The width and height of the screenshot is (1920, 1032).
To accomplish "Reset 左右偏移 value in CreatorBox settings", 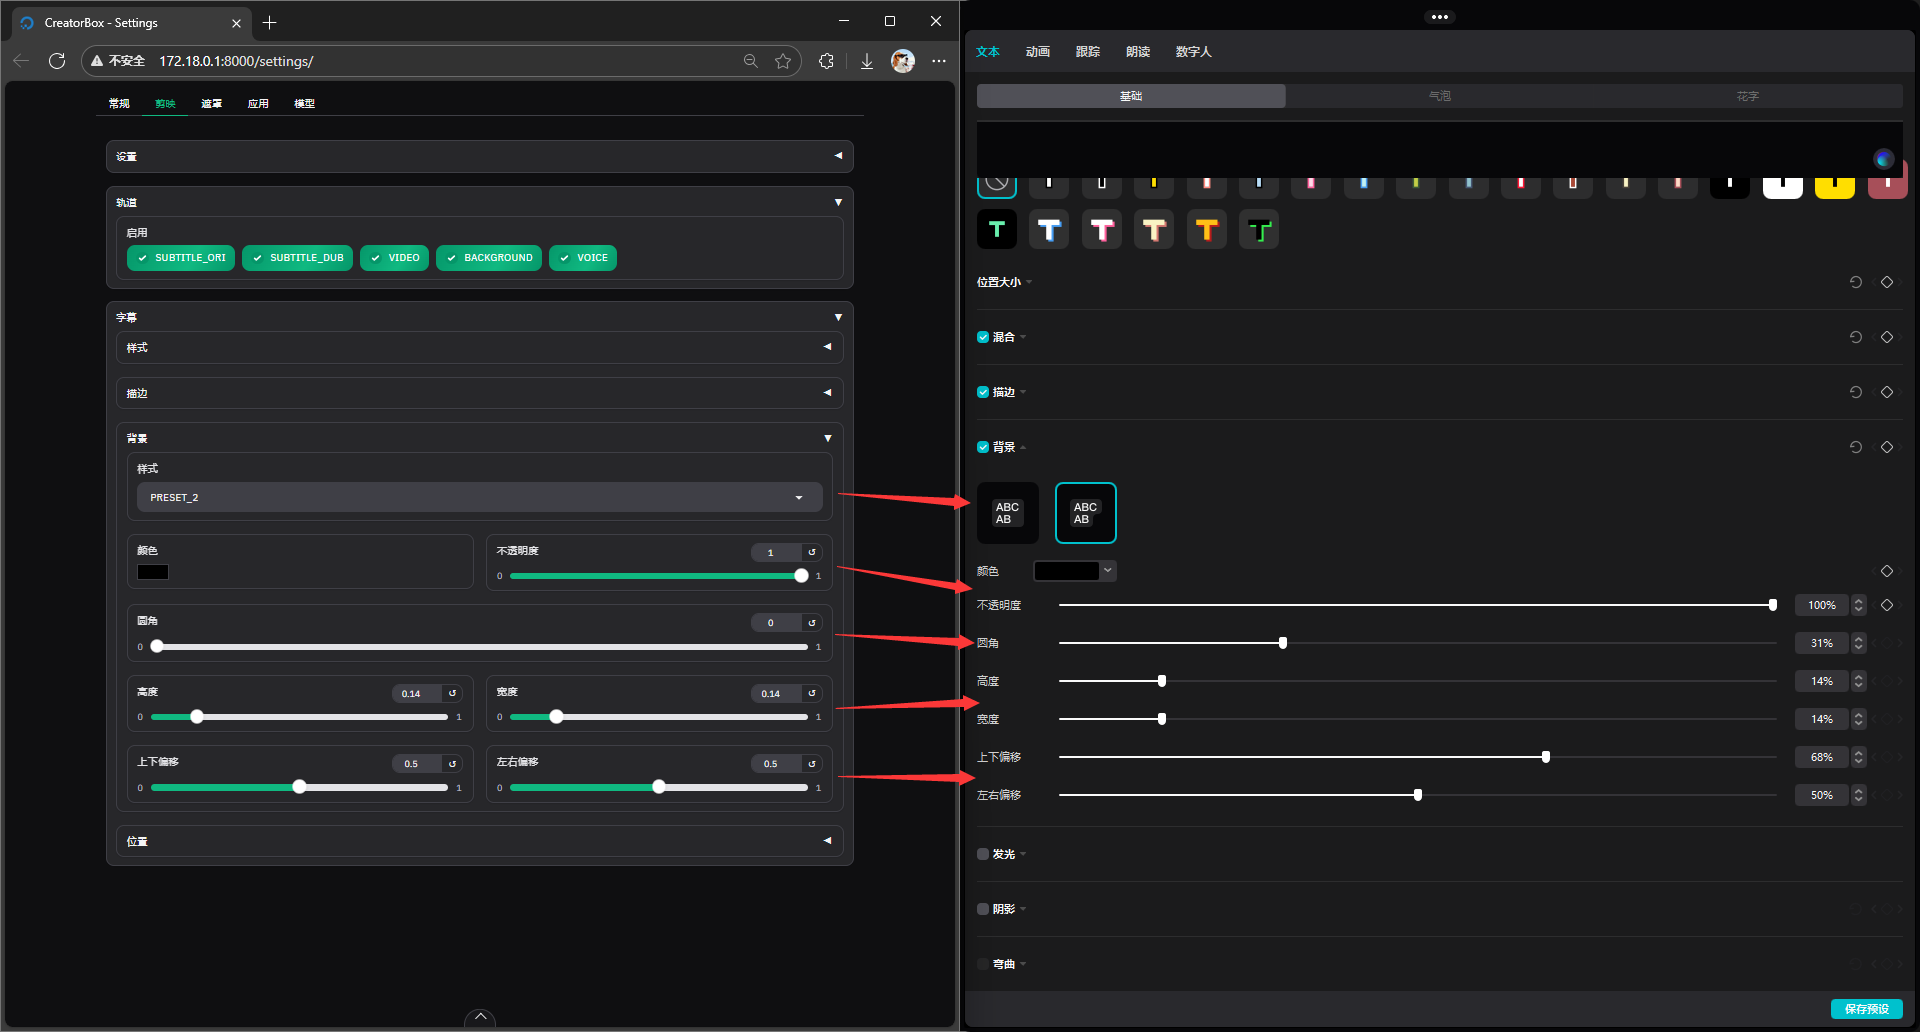I will coord(812,764).
